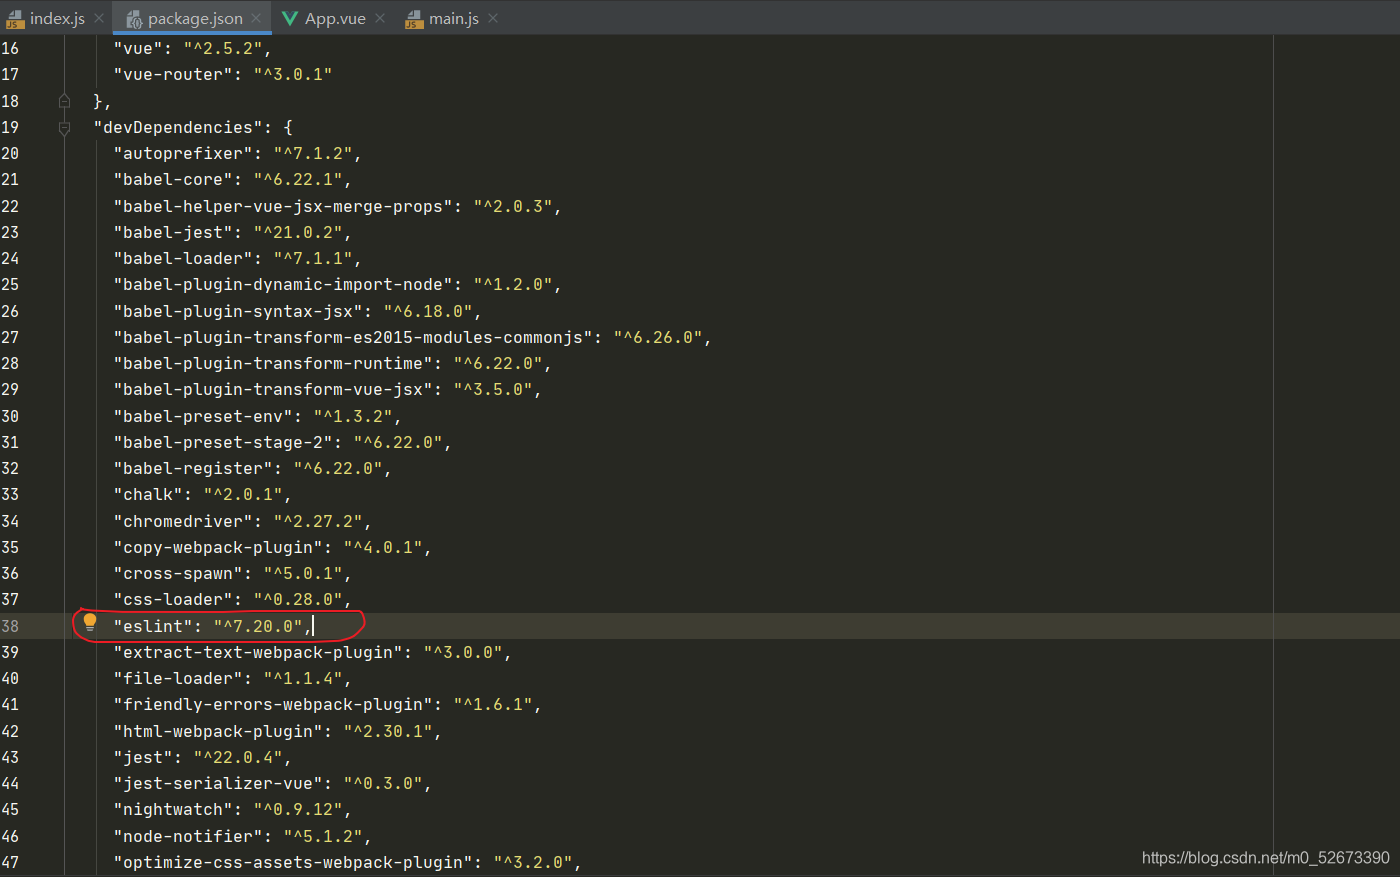Click "extract-text-webpack-plugin" key
Image resolution: width=1400 pixels, height=877 pixels.
click(x=258, y=652)
